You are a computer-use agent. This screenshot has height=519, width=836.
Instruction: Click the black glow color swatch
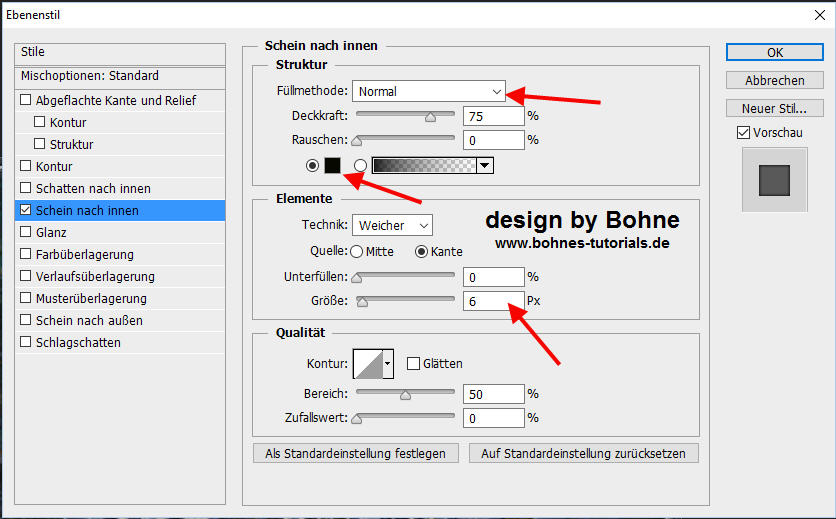point(333,165)
